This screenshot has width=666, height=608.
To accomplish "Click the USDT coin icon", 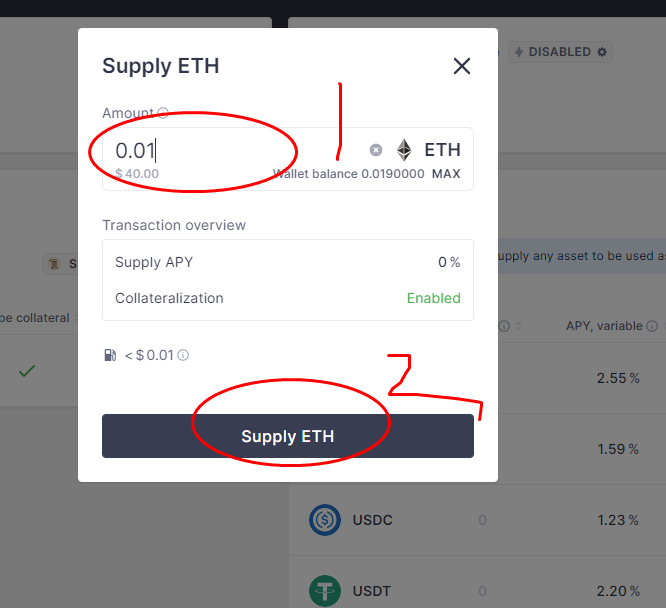I will (x=325, y=590).
